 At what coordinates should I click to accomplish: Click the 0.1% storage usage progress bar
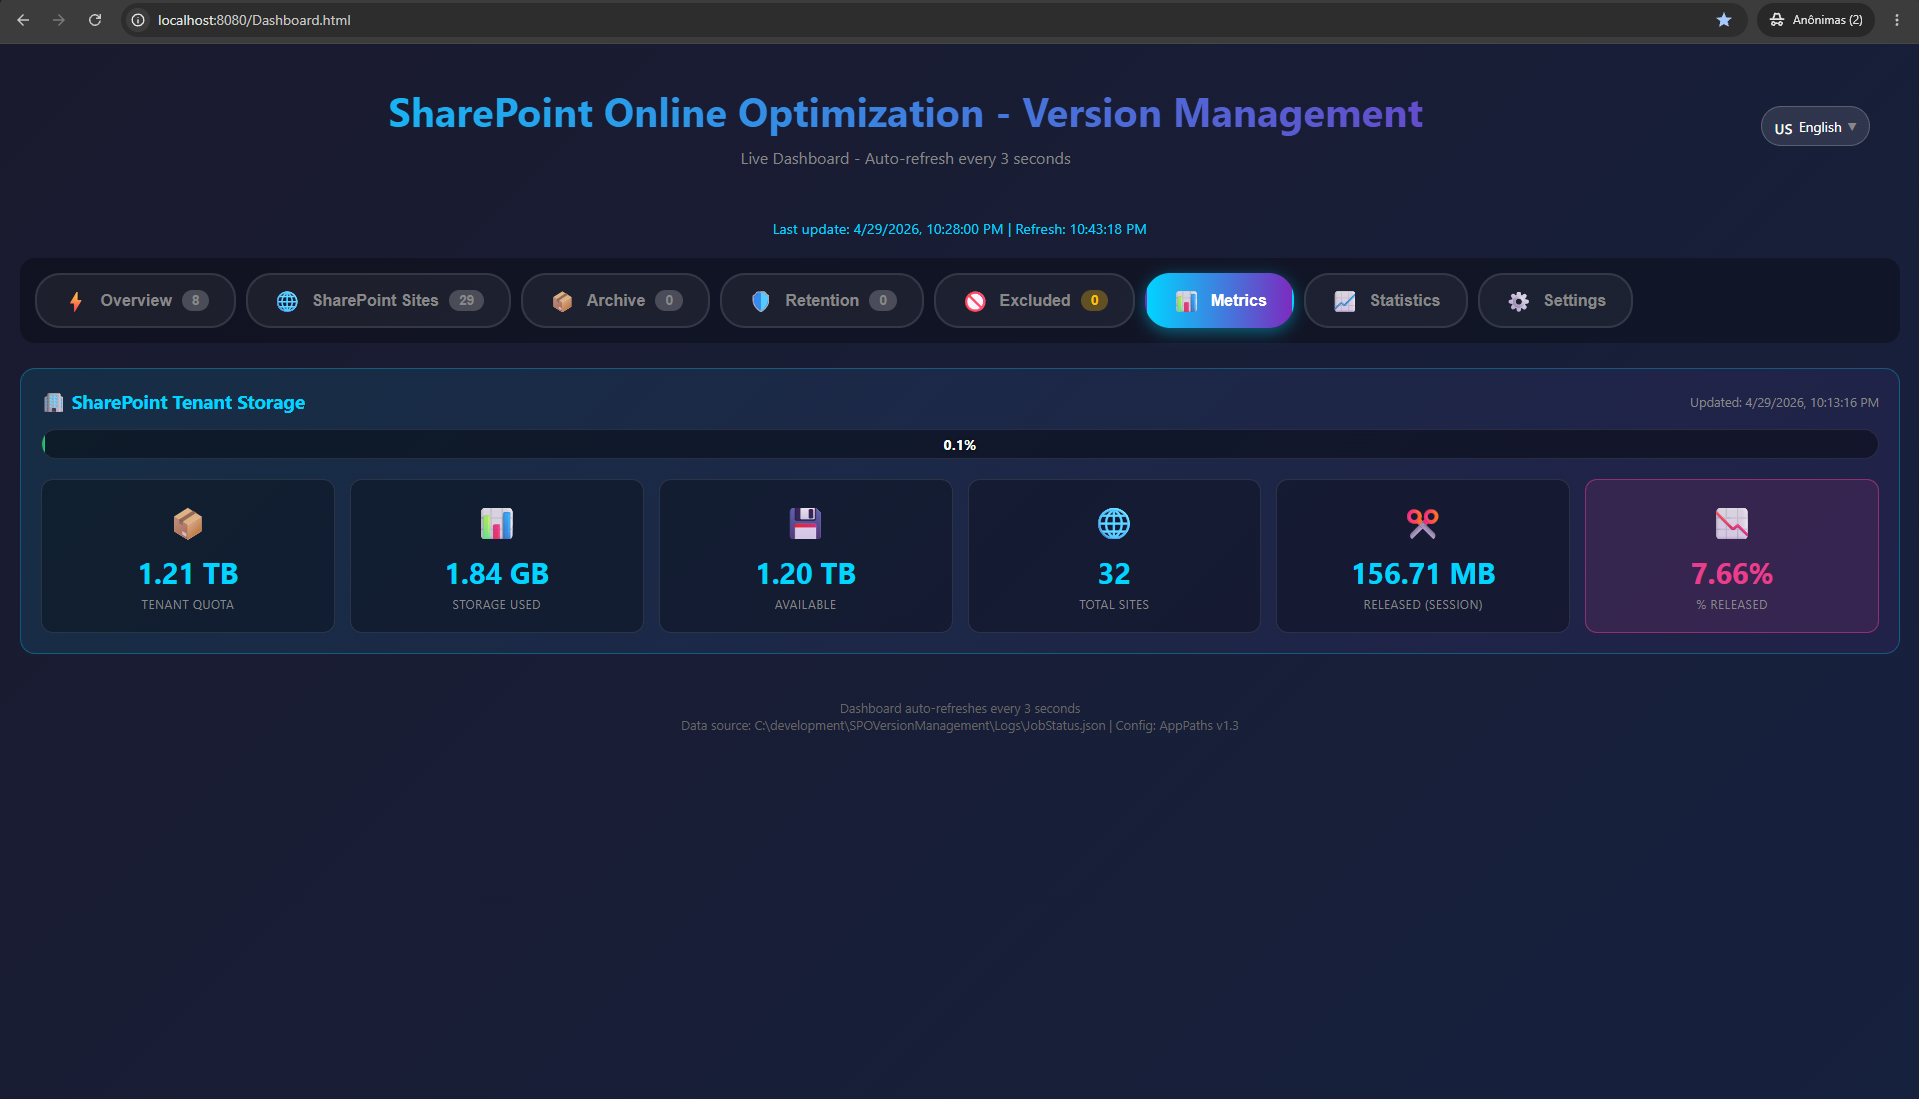960,445
